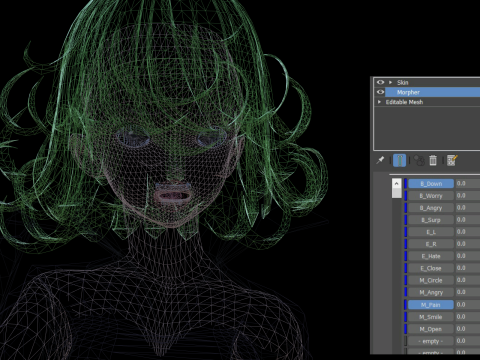Click the blue indicator beside B_Down
This screenshot has height=360, width=480.
pos(406,184)
